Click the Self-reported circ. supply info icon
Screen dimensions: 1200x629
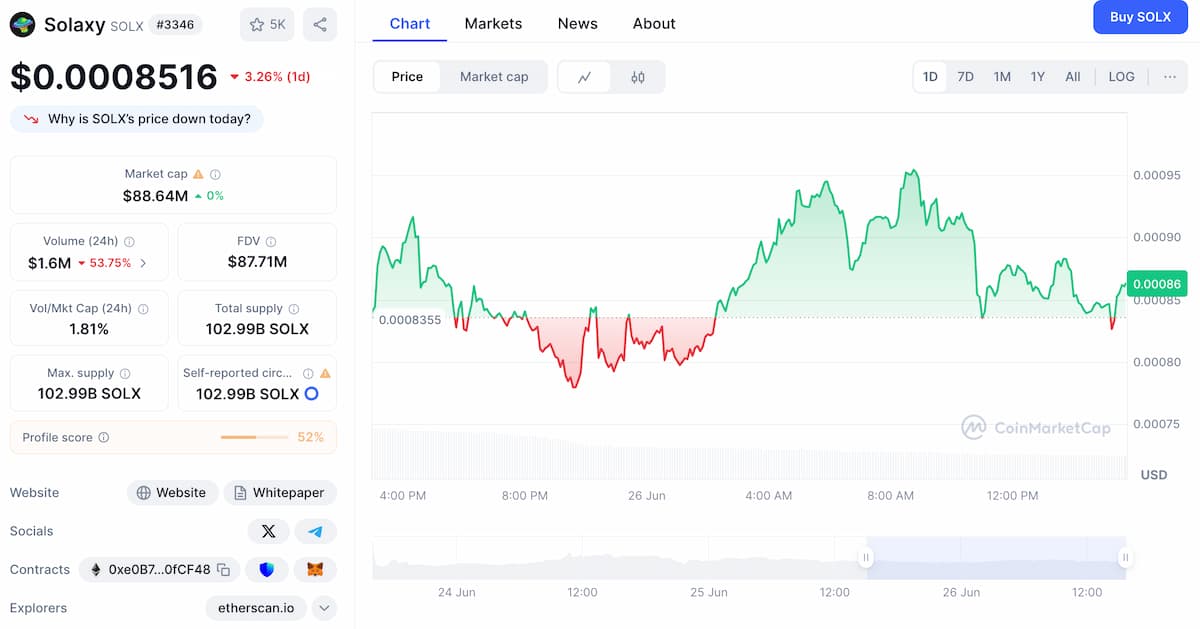[308, 373]
